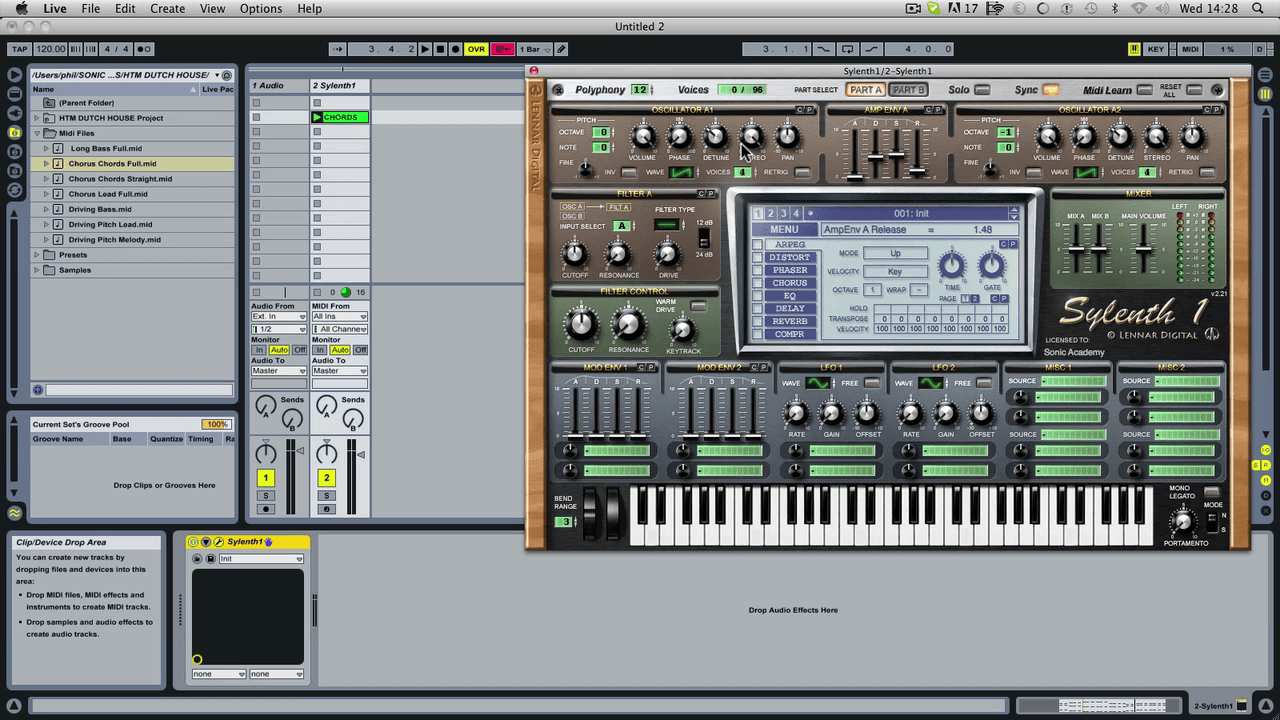
Task: Open the Edit menu
Action: pyautogui.click(x=125, y=9)
